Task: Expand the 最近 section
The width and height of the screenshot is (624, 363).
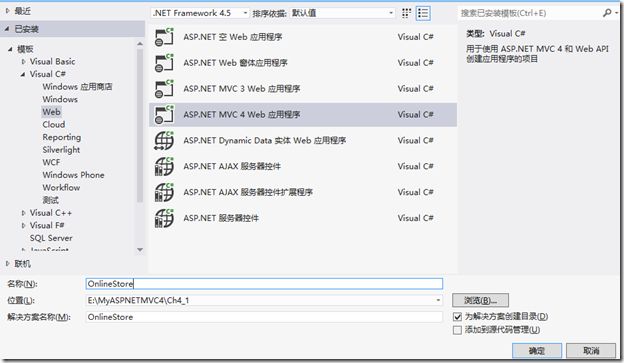Action: click(x=8, y=11)
